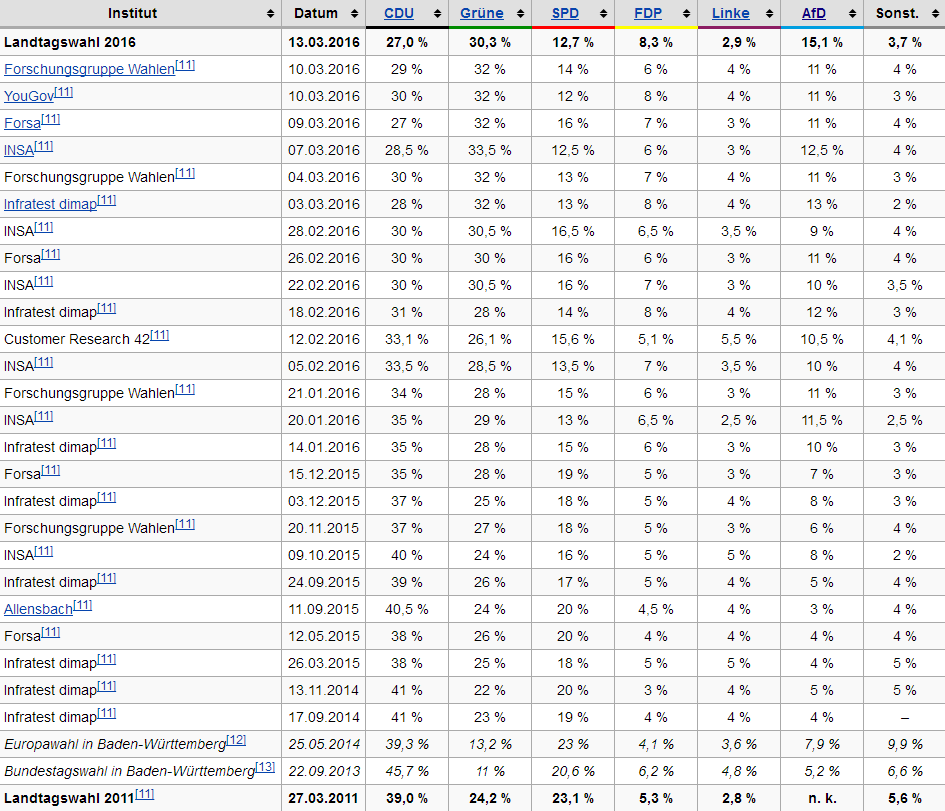This screenshot has width=945, height=811.
Task: Select date cell 22.09.2013
Action: 324,772
